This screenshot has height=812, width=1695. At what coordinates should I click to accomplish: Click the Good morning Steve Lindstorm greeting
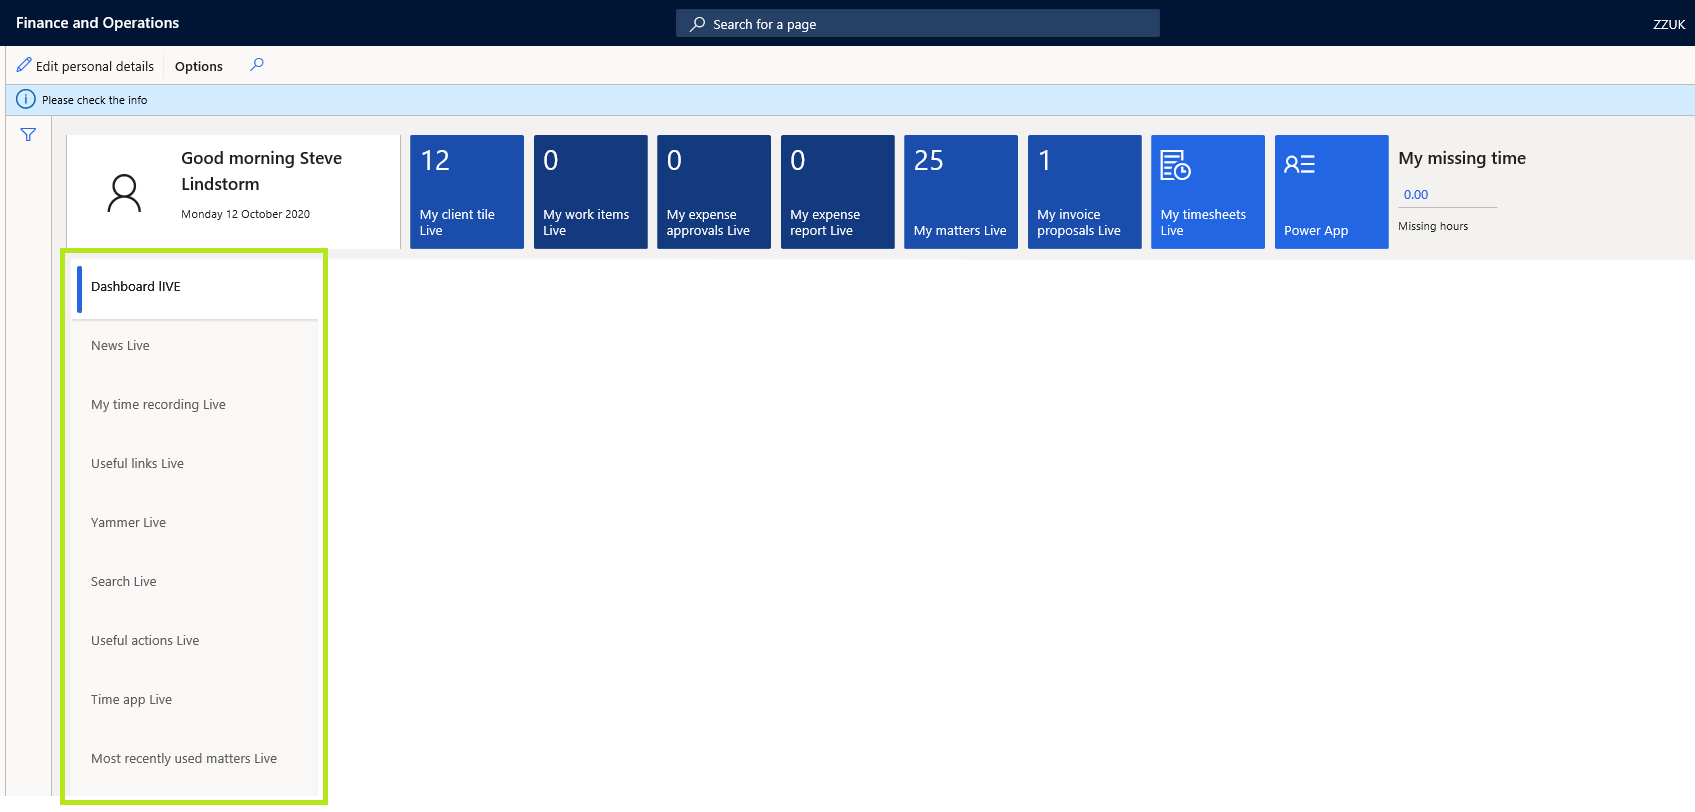point(262,171)
